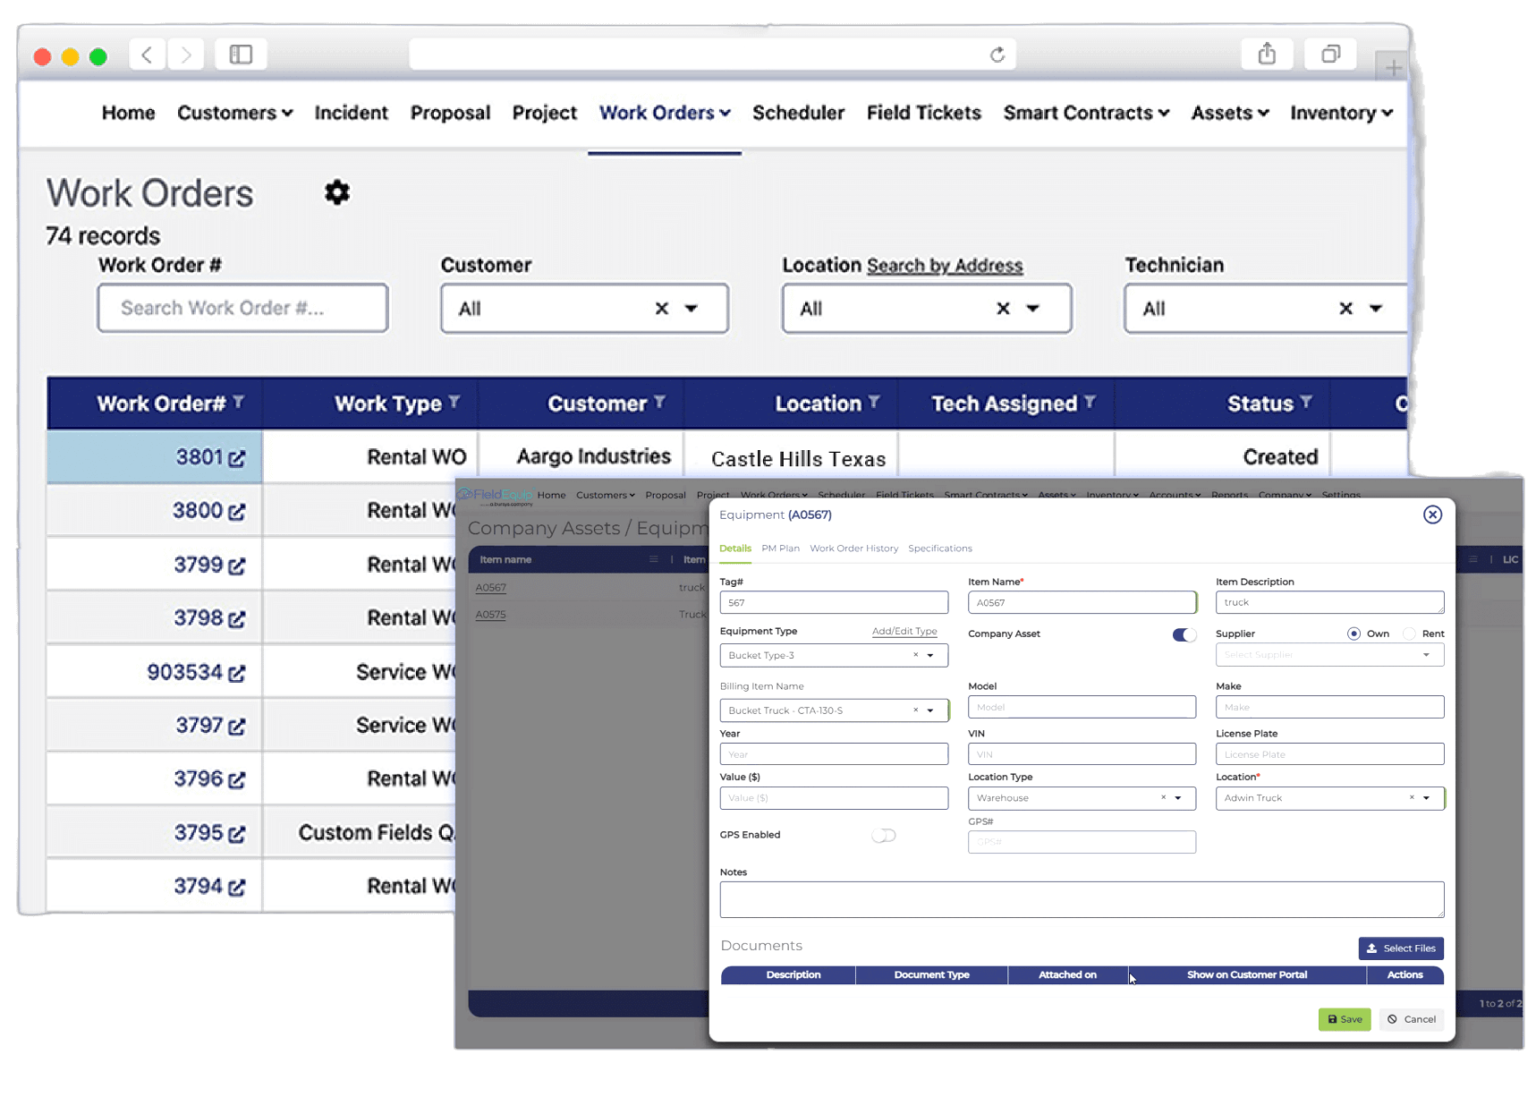The width and height of the screenshot is (1536, 1097).
Task: Disable the Company Asset toggle
Action: [x=1184, y=634]
